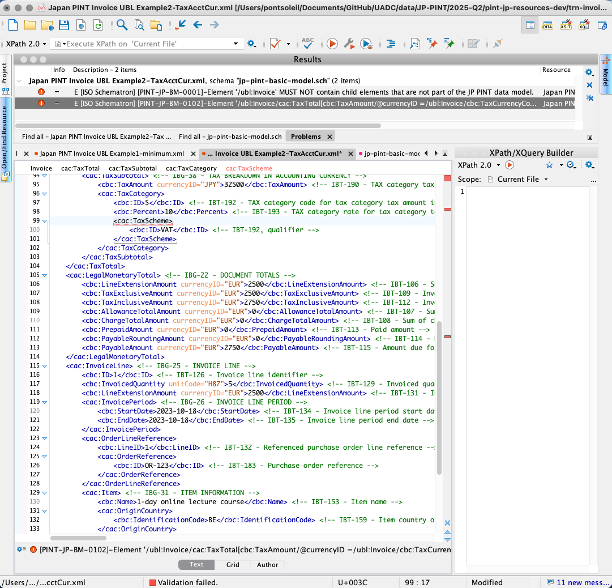Reload the document with green arrow icon
Viewport: 612px width, 588px height.
tap(98, 25)
